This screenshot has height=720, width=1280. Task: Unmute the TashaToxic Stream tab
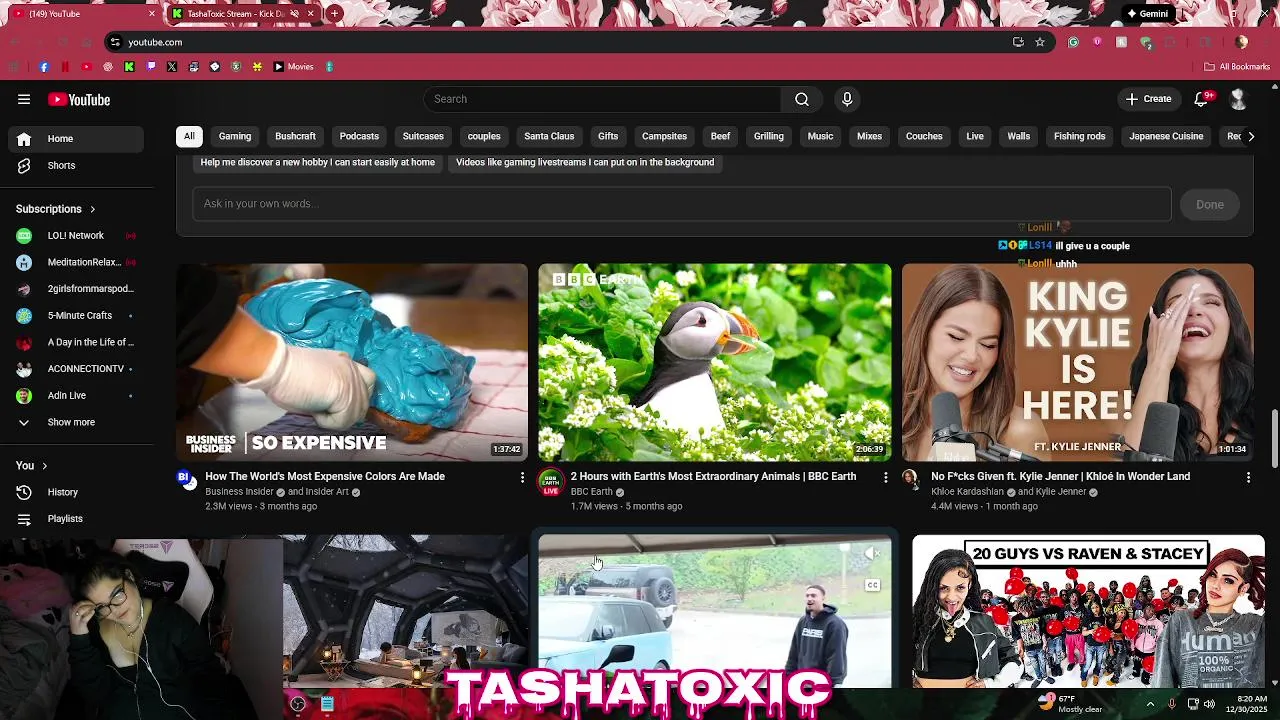tap(294, 14)
